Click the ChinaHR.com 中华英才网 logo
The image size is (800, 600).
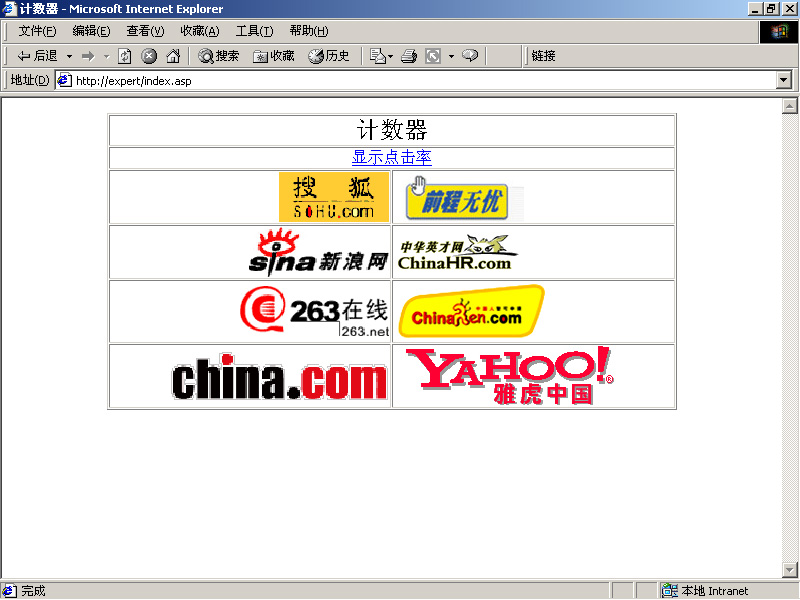click(457, 252)
